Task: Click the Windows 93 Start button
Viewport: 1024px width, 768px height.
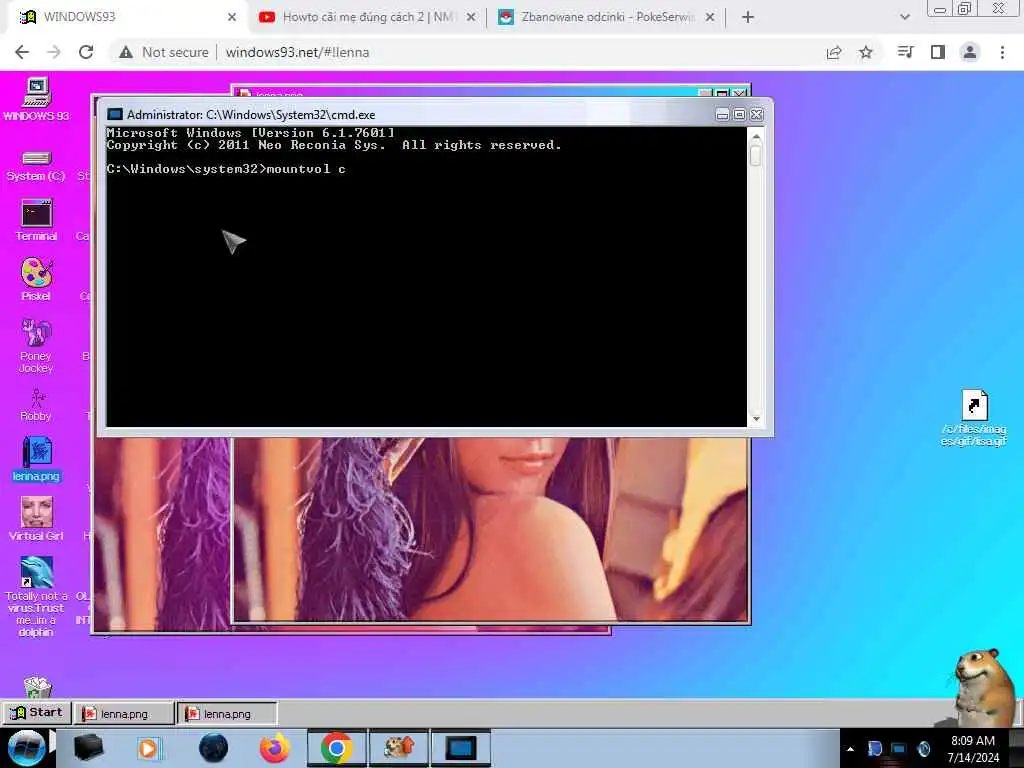Action: click(x=37, y=712)
